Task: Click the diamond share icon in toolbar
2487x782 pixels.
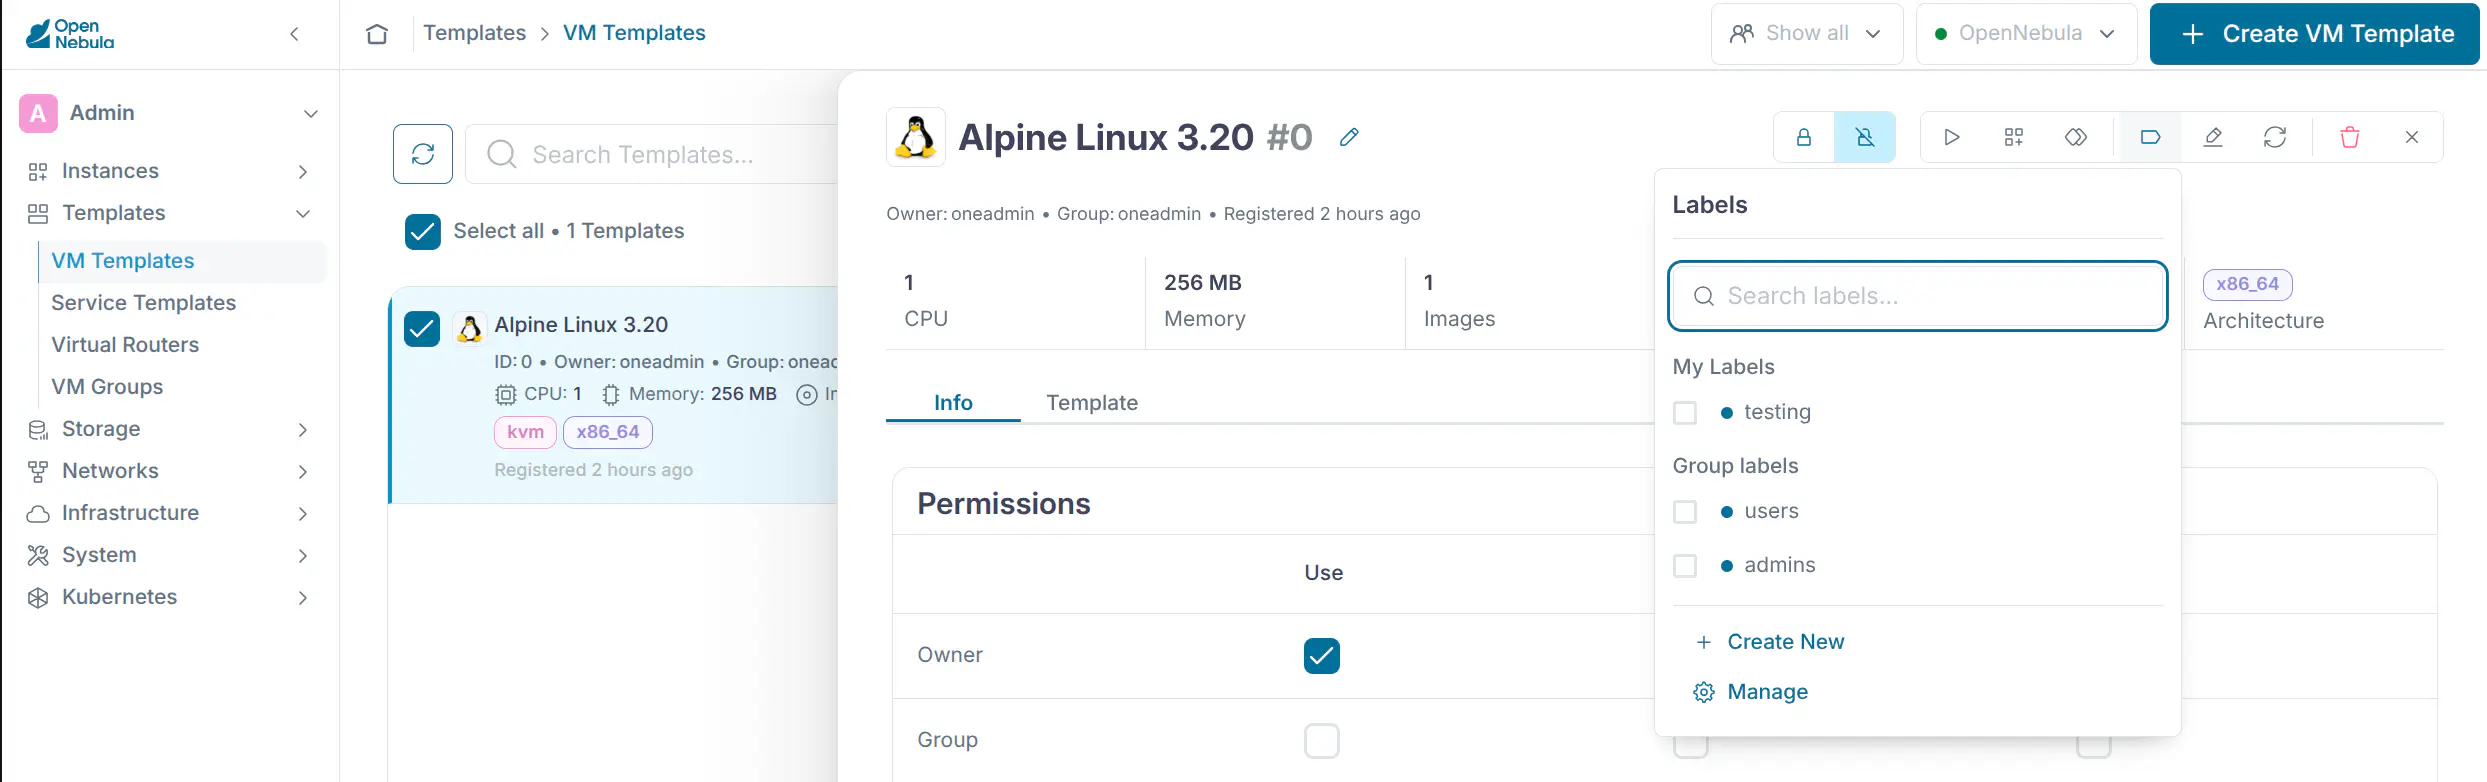Action: pyautogui.click(x=2076, y=137)
